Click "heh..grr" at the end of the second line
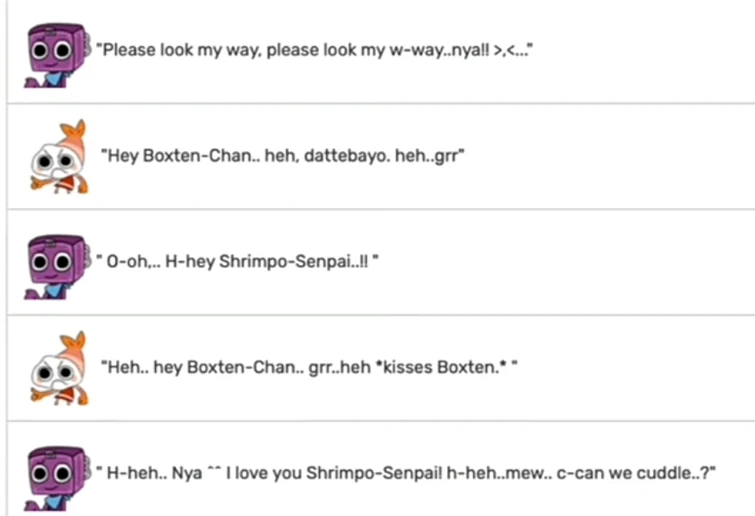 coord(436,155)
